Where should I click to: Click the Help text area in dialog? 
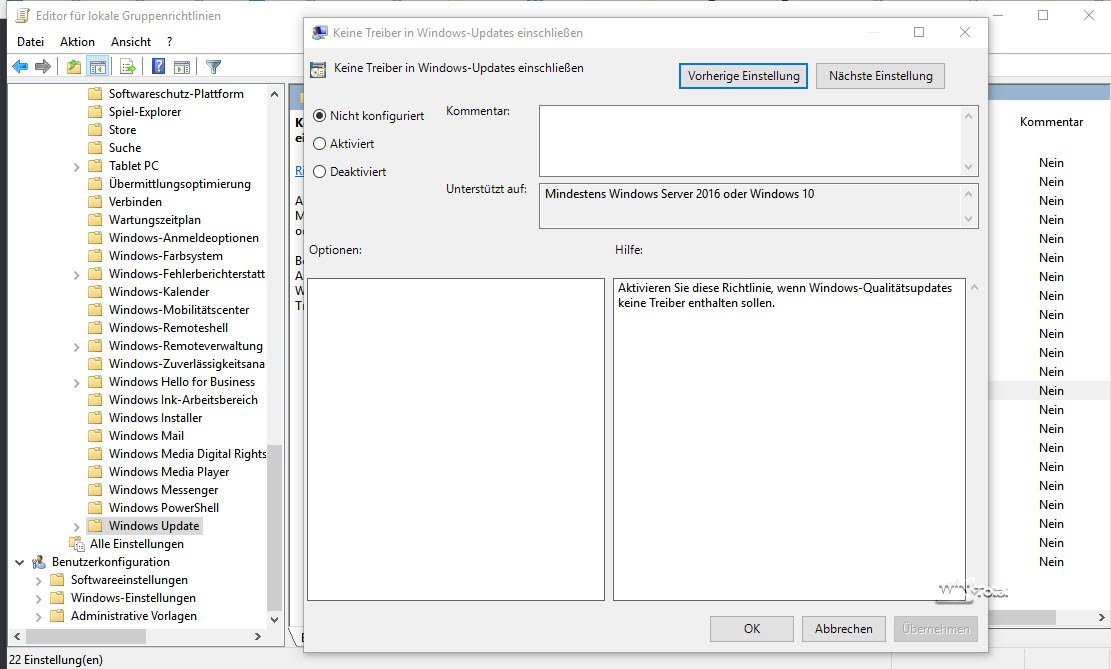(789, 439)
